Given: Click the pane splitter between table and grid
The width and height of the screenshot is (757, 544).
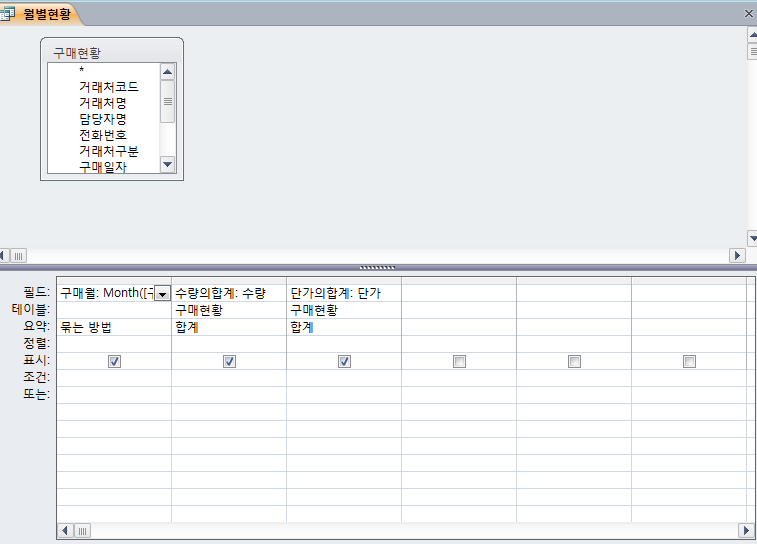Looking at the screenshot, I should pyautogui.click(x=378, y=267).
